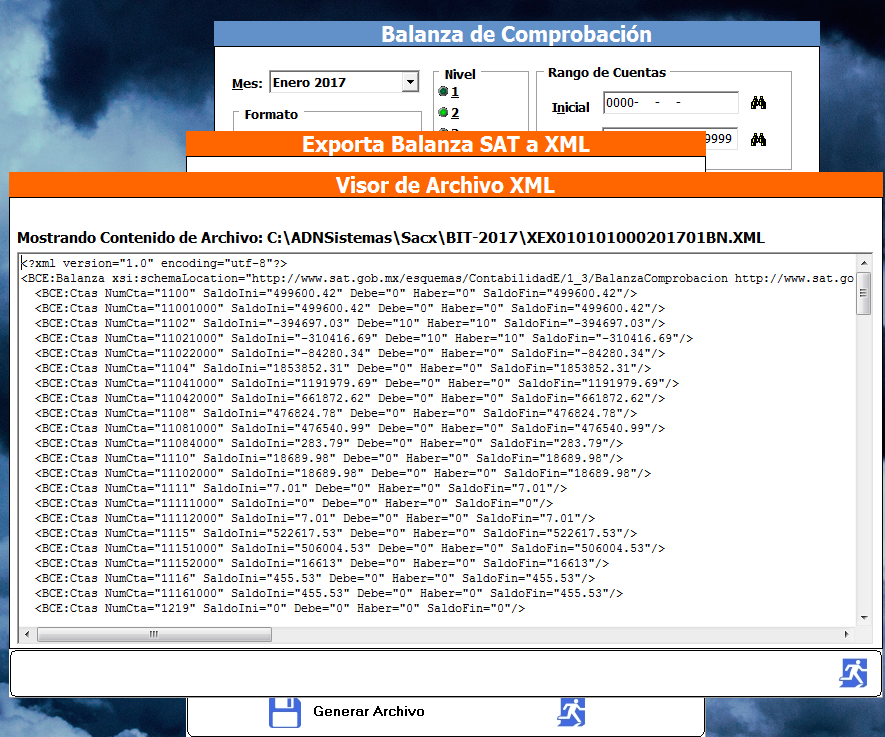Click the line with NumCta="11112000"

315,518
